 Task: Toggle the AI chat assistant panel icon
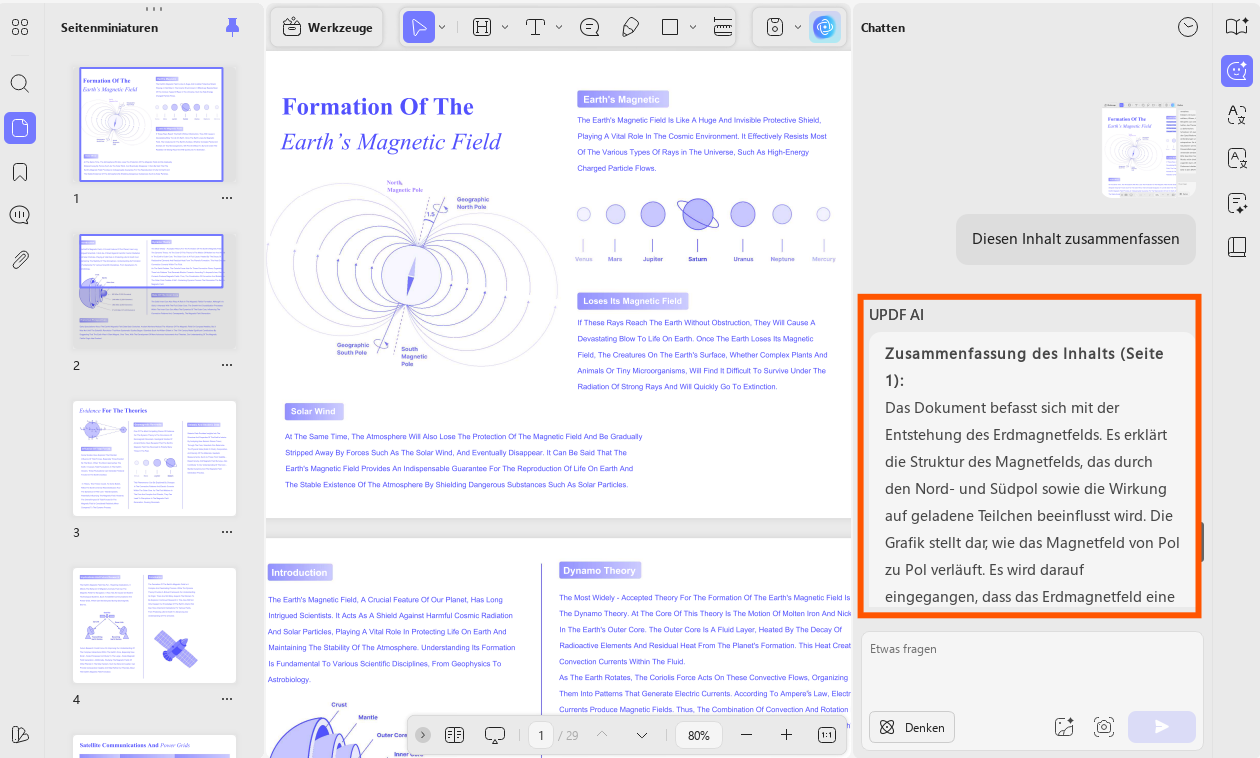pos(1237,71)
